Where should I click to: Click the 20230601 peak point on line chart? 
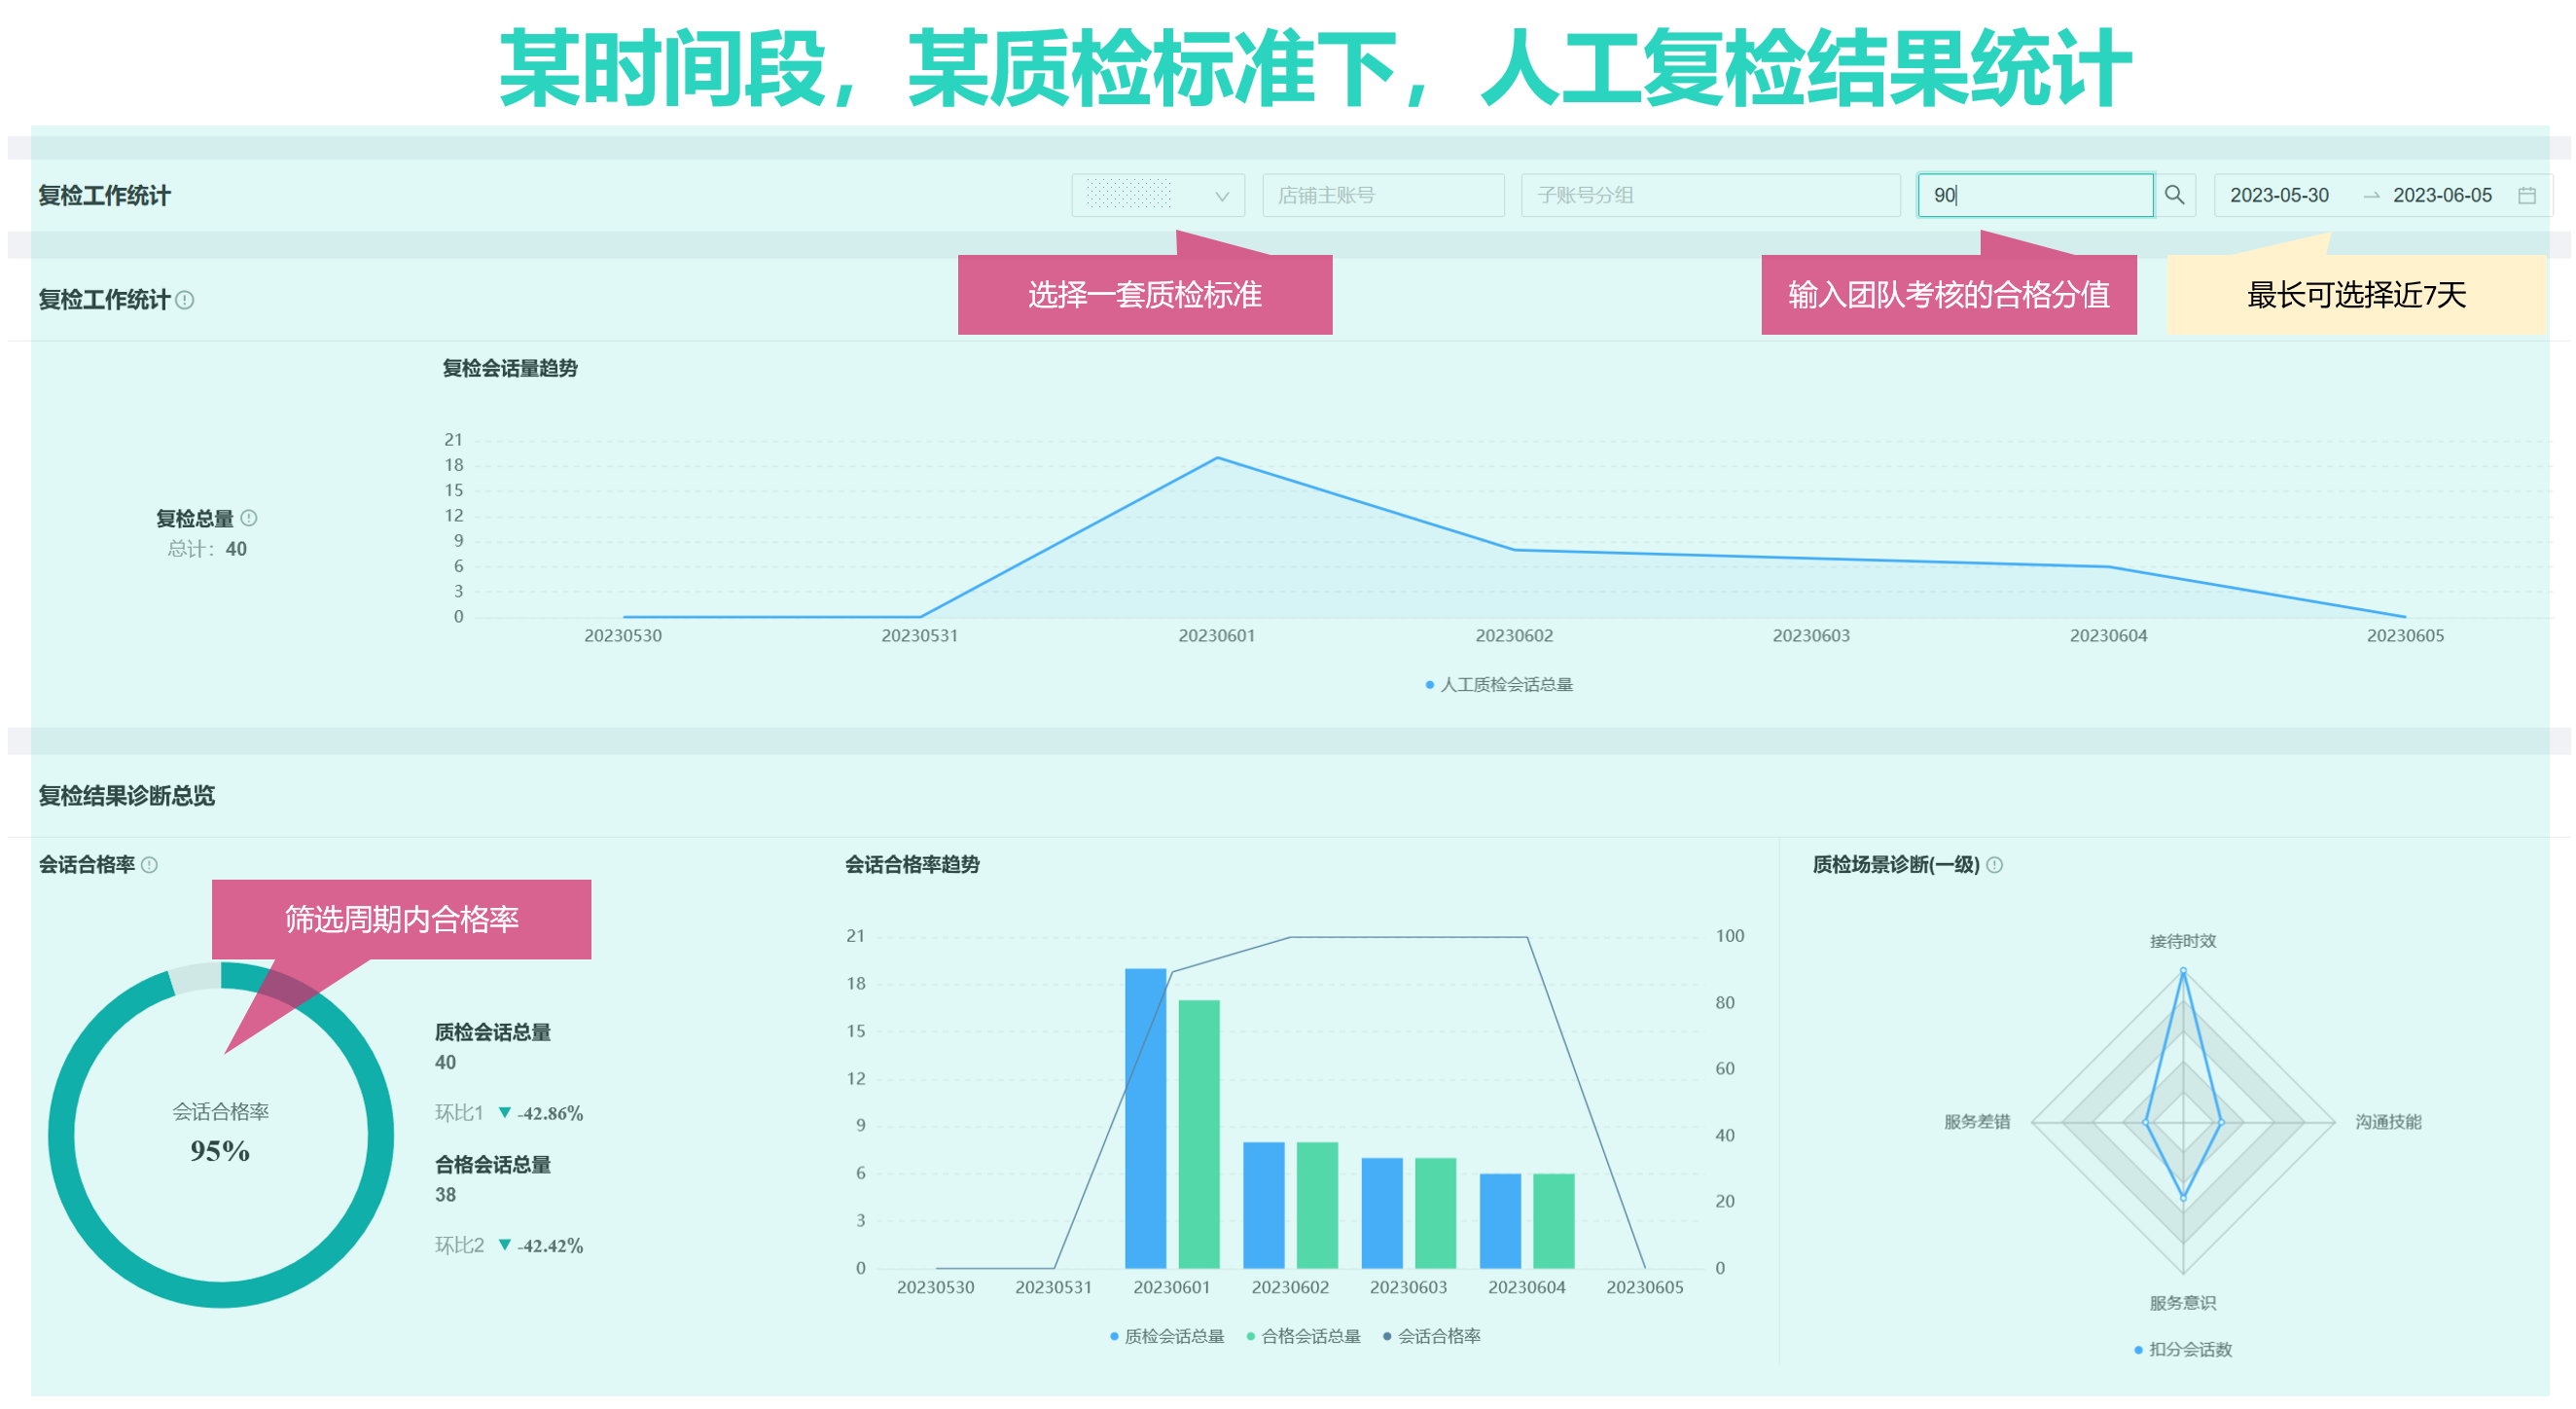[x=1217, y=458]
